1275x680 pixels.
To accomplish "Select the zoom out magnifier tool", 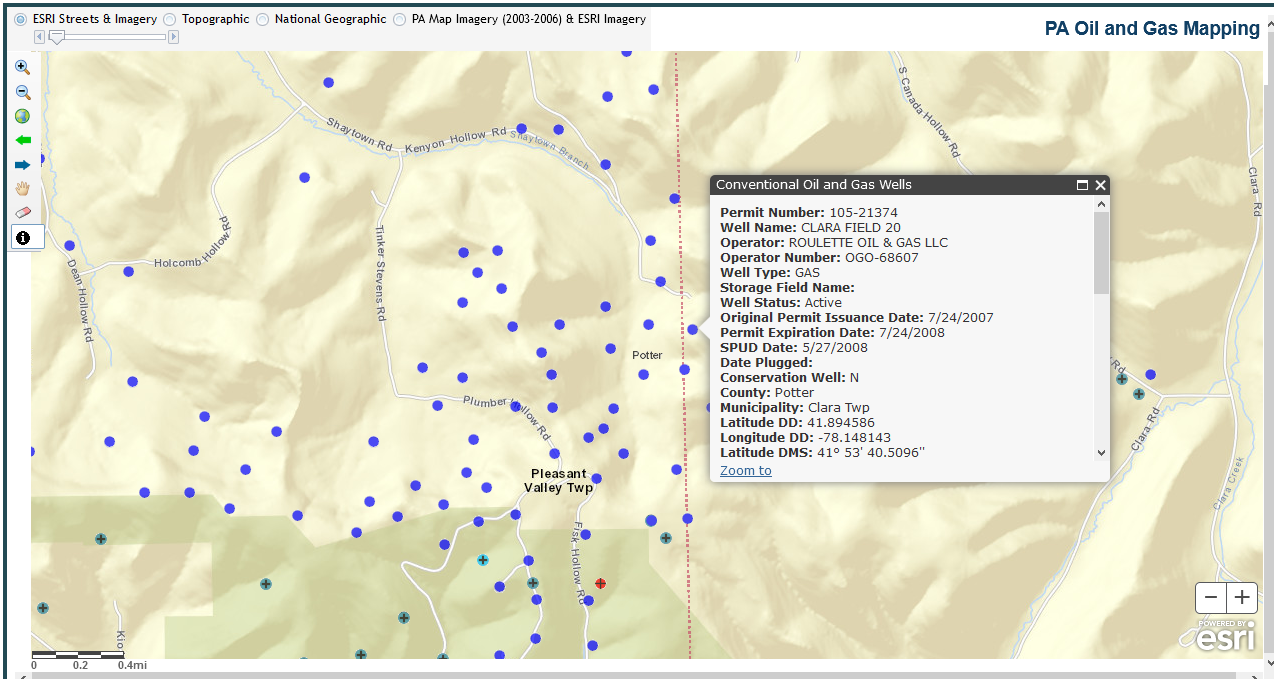I will pos(22,92).
